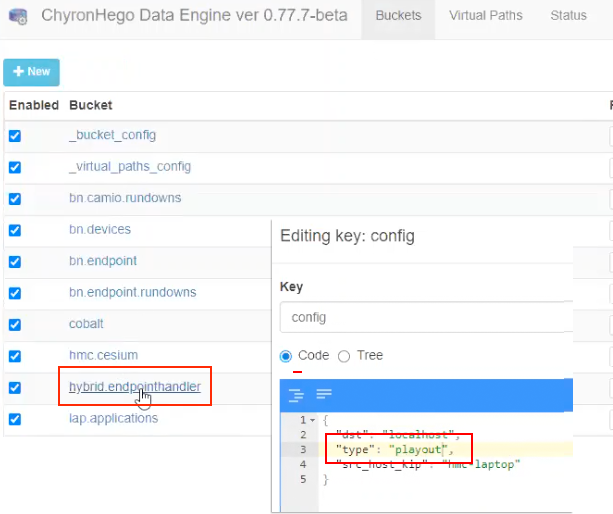Click the "type": "playout" line in editor
The width and height of the screenshot is (613, 514).
[x=395, y=450]
